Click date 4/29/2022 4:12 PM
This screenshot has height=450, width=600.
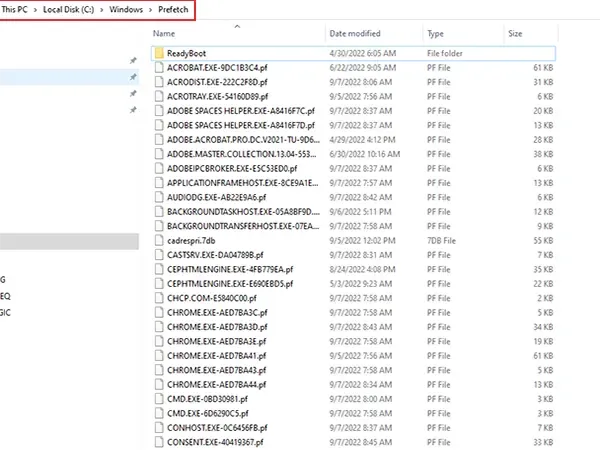click(x=362, y=140)
